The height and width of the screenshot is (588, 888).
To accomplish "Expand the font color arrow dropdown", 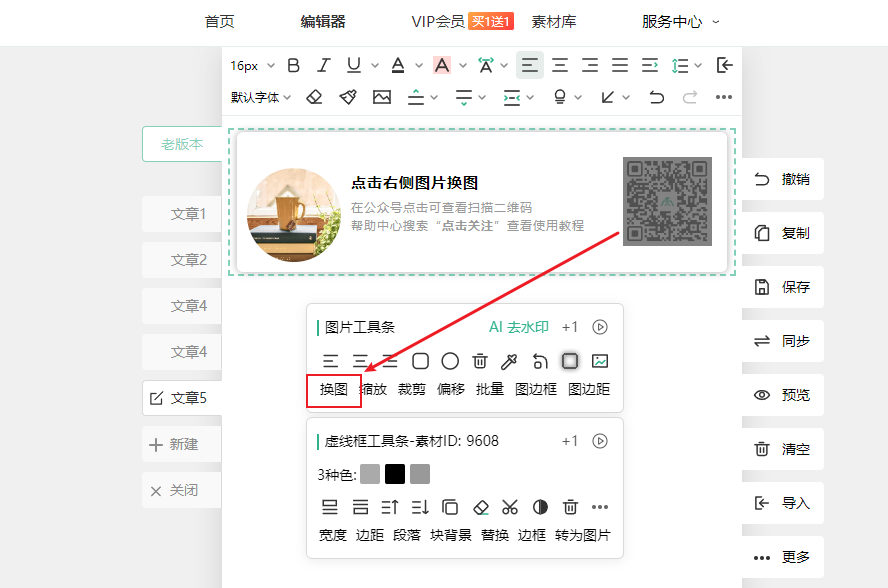I will pos(419,66).
